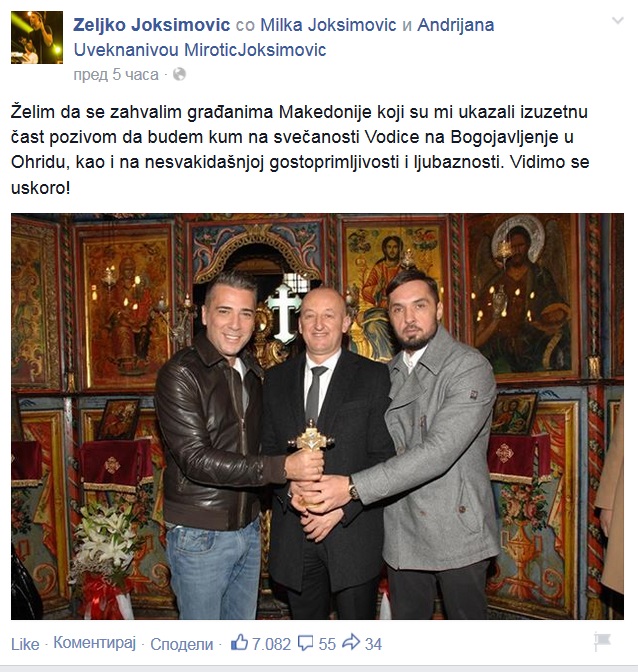View the 34 shares
Screen dimensions: 638x672
[x=373, y=644]
